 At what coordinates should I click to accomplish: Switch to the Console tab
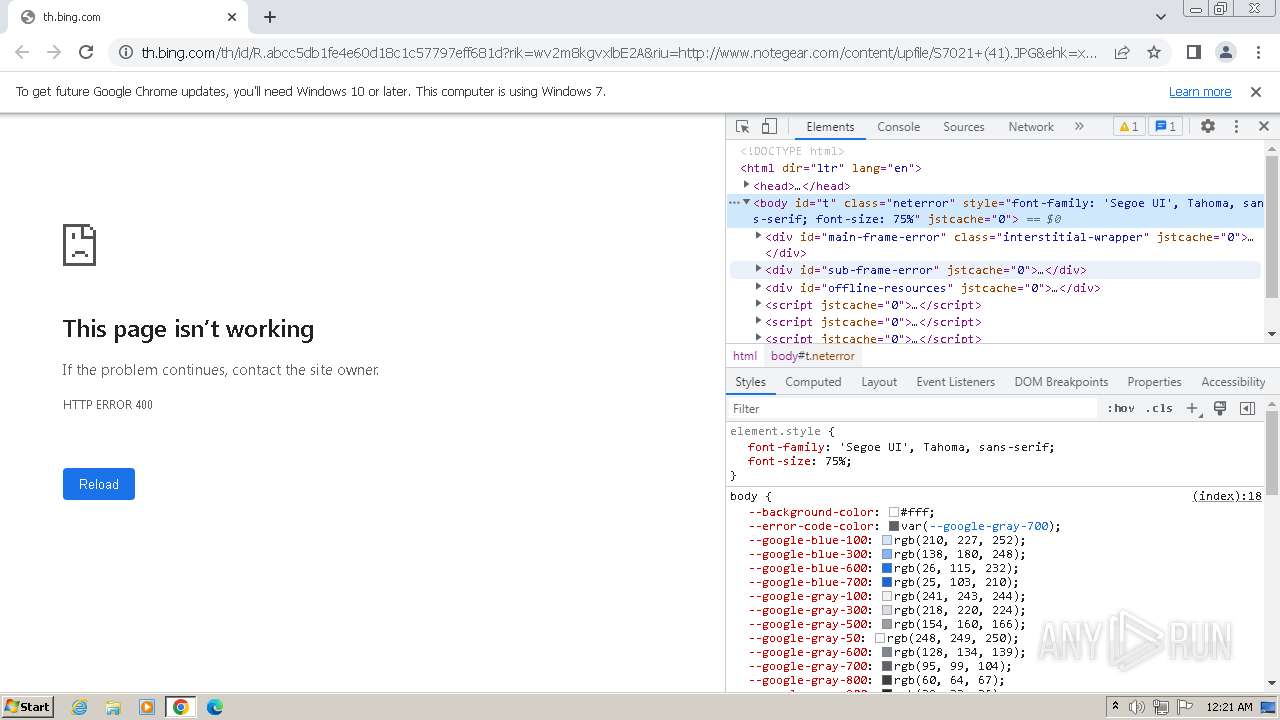898,127
